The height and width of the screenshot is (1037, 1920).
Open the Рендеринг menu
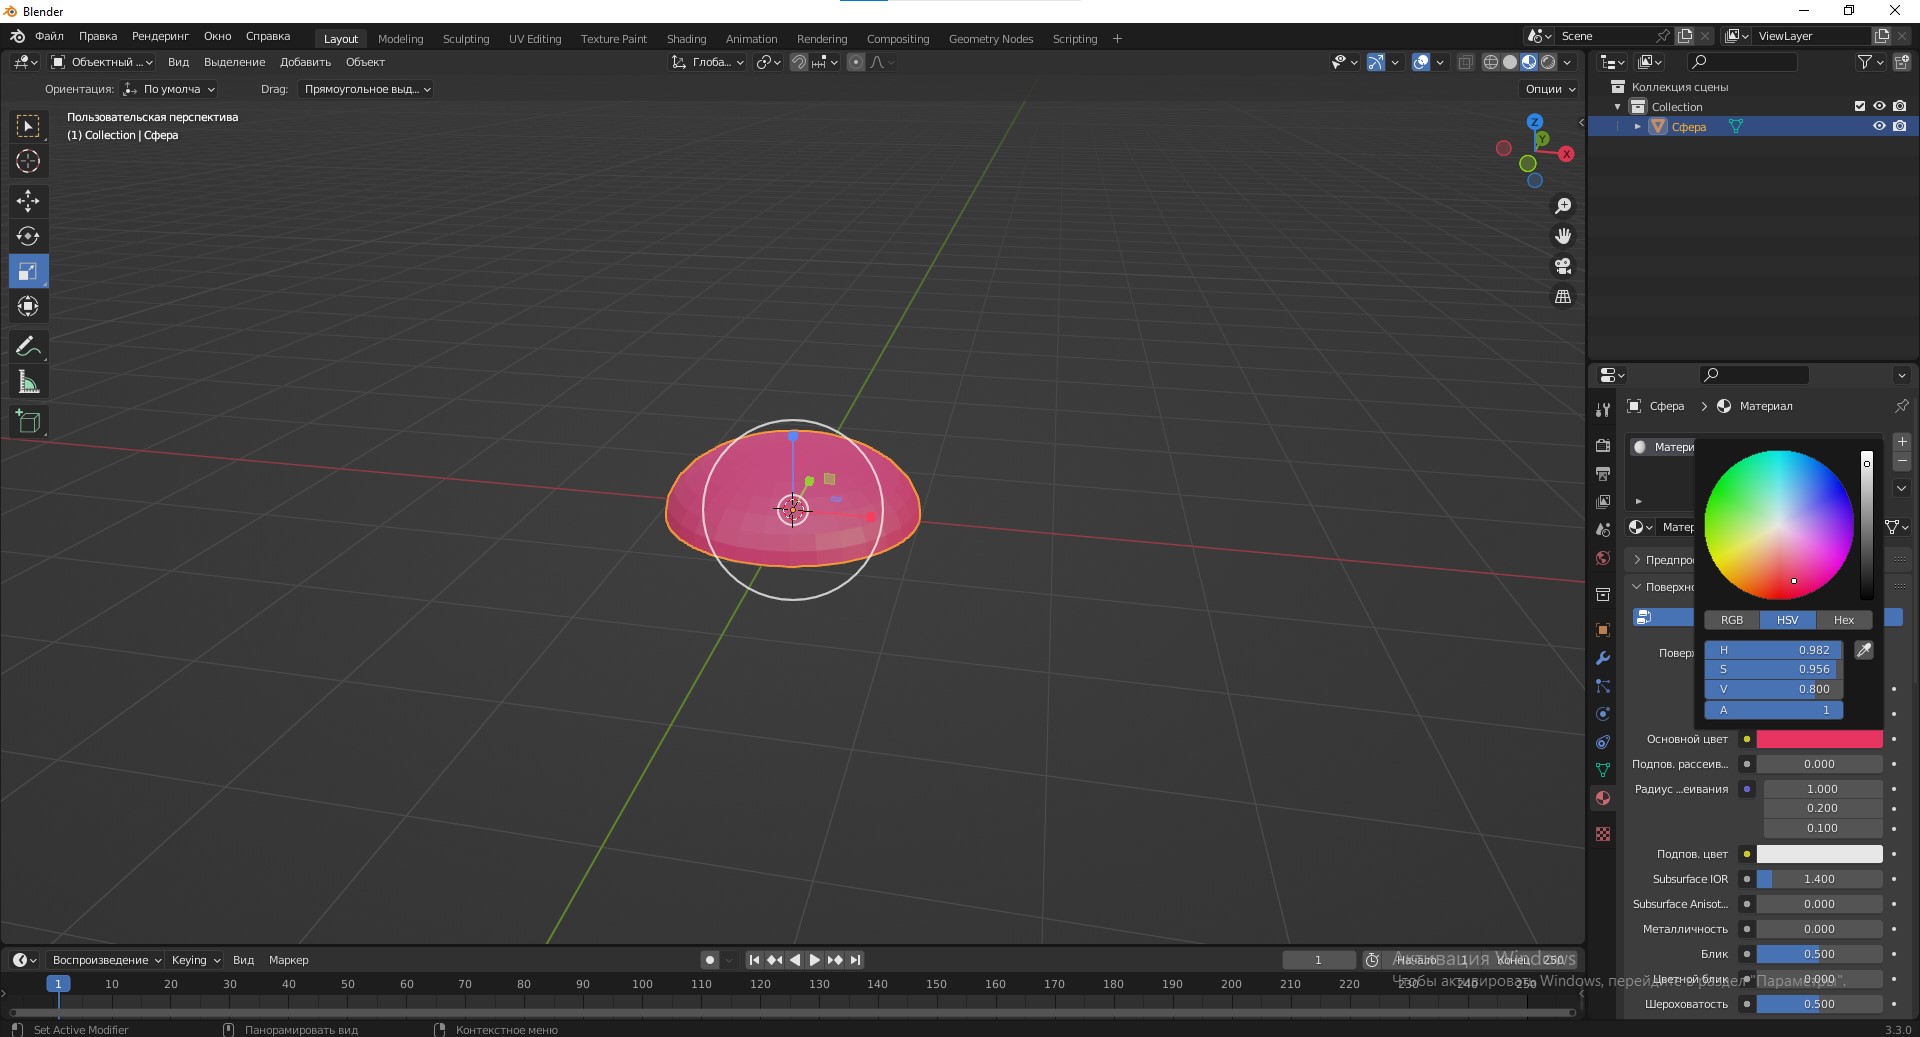pyautogui.click(x=160, y=36)
